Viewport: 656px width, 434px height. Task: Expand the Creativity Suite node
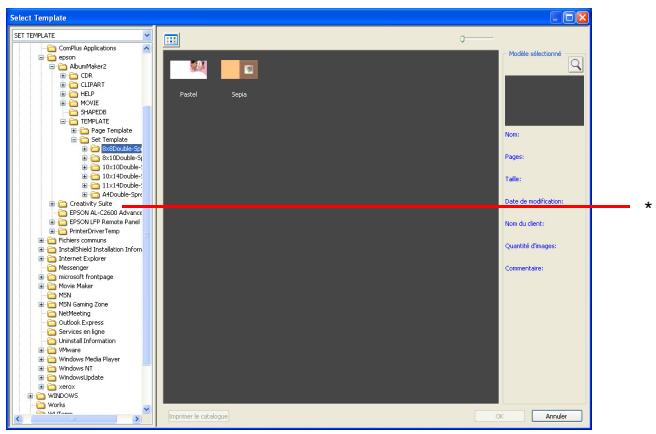[x=52, y=203]
